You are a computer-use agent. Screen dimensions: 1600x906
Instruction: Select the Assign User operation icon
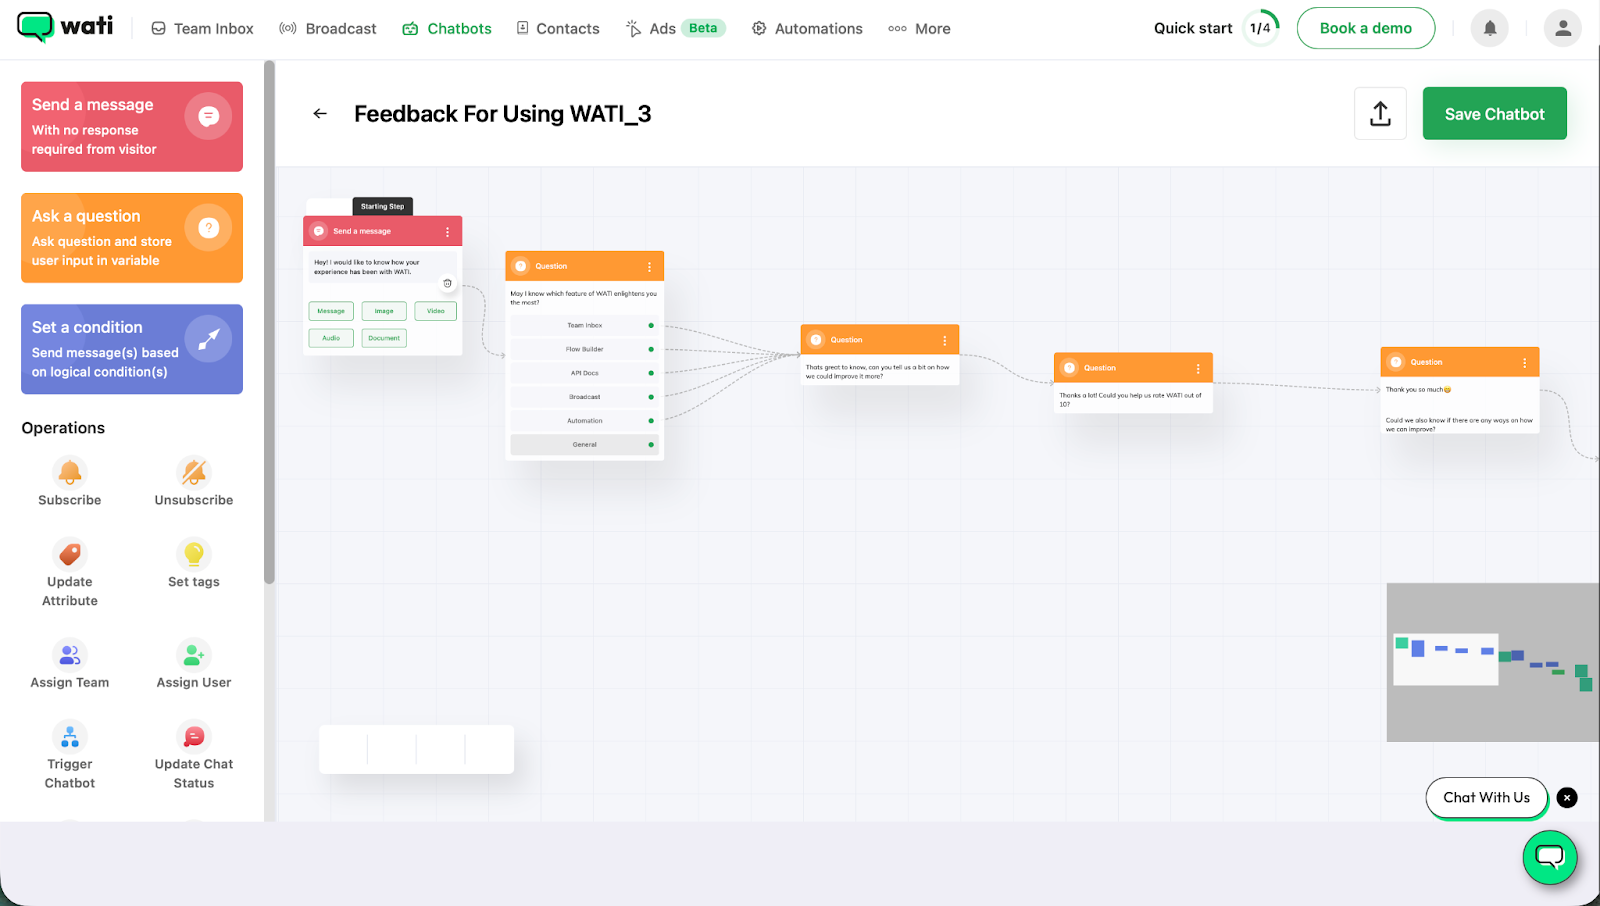point(194,655)
